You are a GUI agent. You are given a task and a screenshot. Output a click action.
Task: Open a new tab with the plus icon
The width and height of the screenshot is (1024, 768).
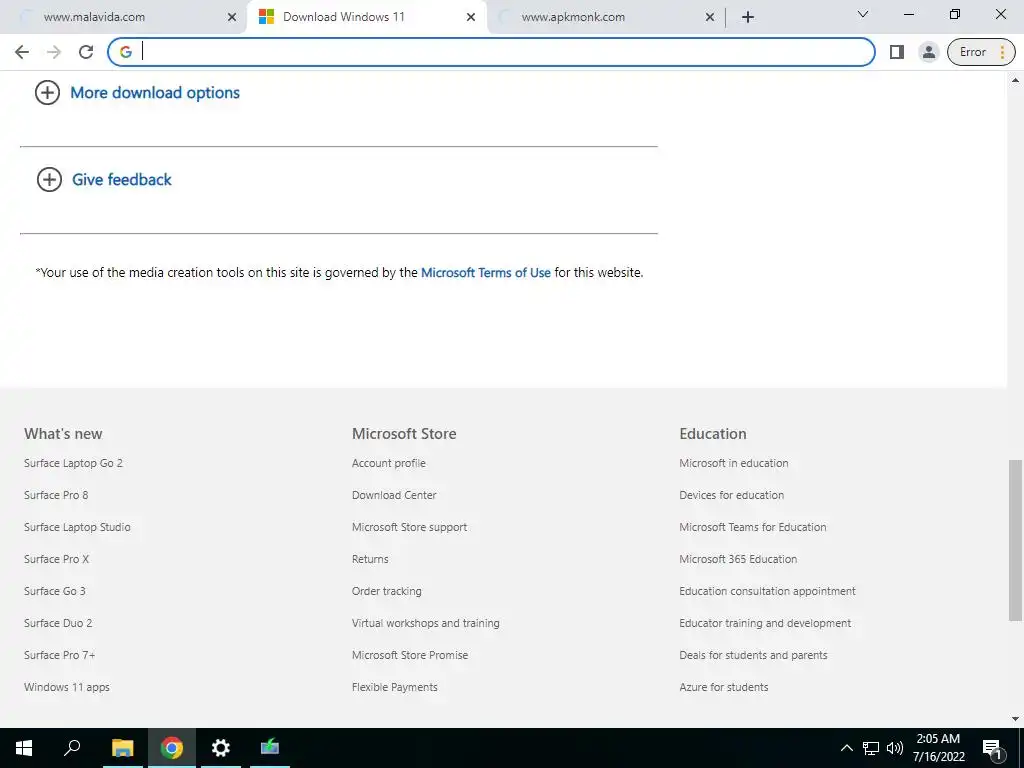tap(748, 17)
